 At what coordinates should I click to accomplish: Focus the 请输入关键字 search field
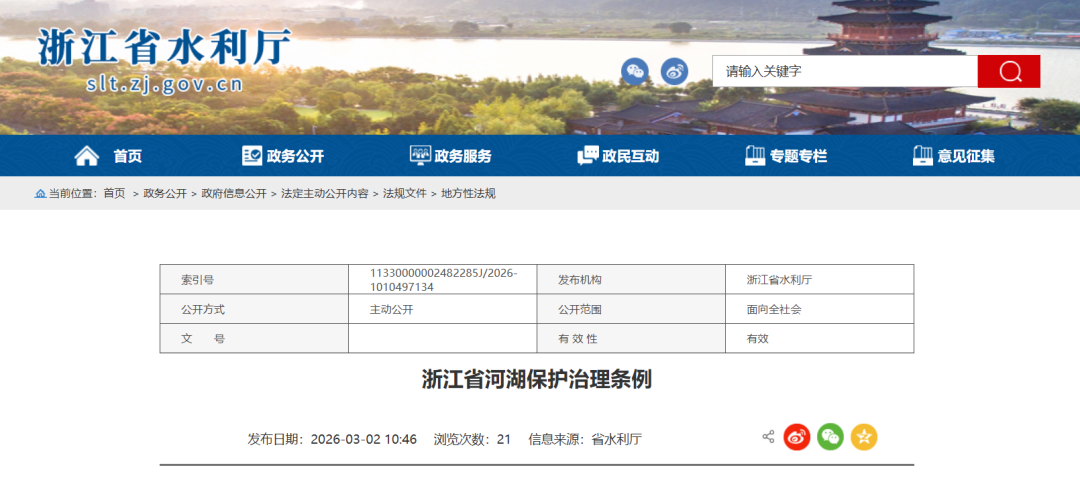pyautogui.click(x=845, y=72)
